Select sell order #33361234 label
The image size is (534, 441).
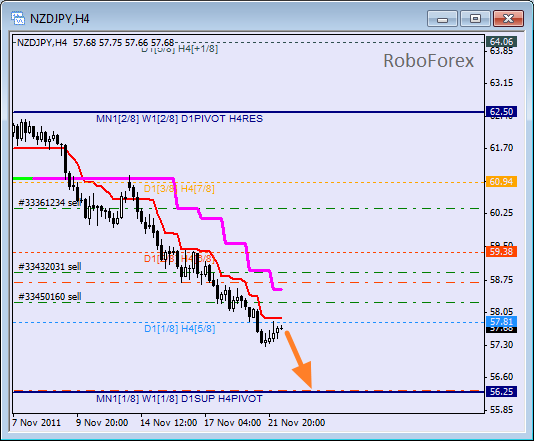[50, 203]
